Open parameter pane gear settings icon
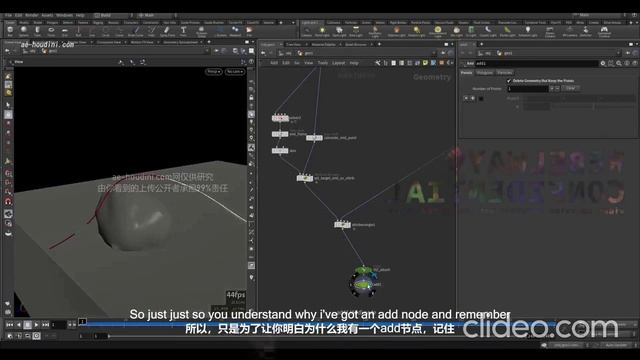 coord(603,63)
